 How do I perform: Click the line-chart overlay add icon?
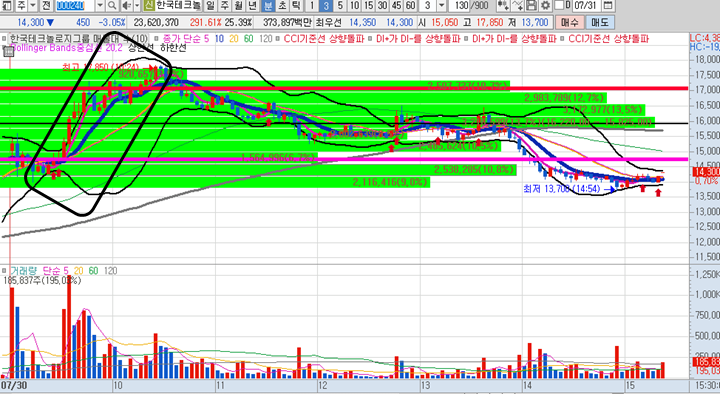click(x=518, y=6)
